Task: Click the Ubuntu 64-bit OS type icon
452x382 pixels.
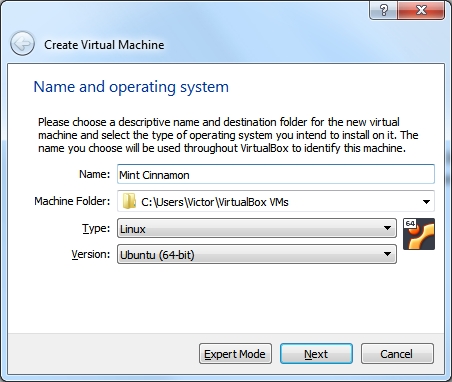Action: [x=419, y=234]
